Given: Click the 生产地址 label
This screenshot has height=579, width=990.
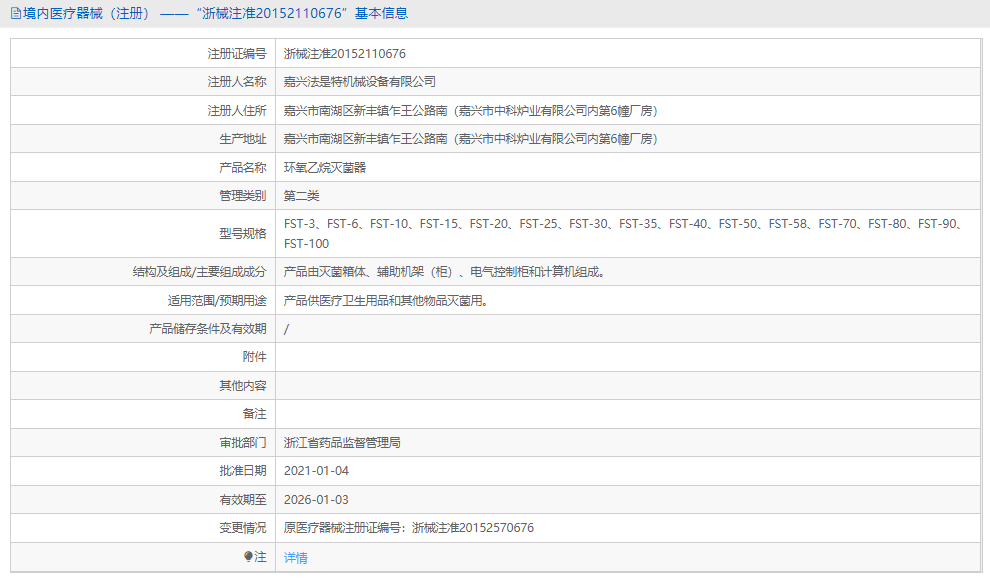Looking at the screenshot, I should (243, 139).
